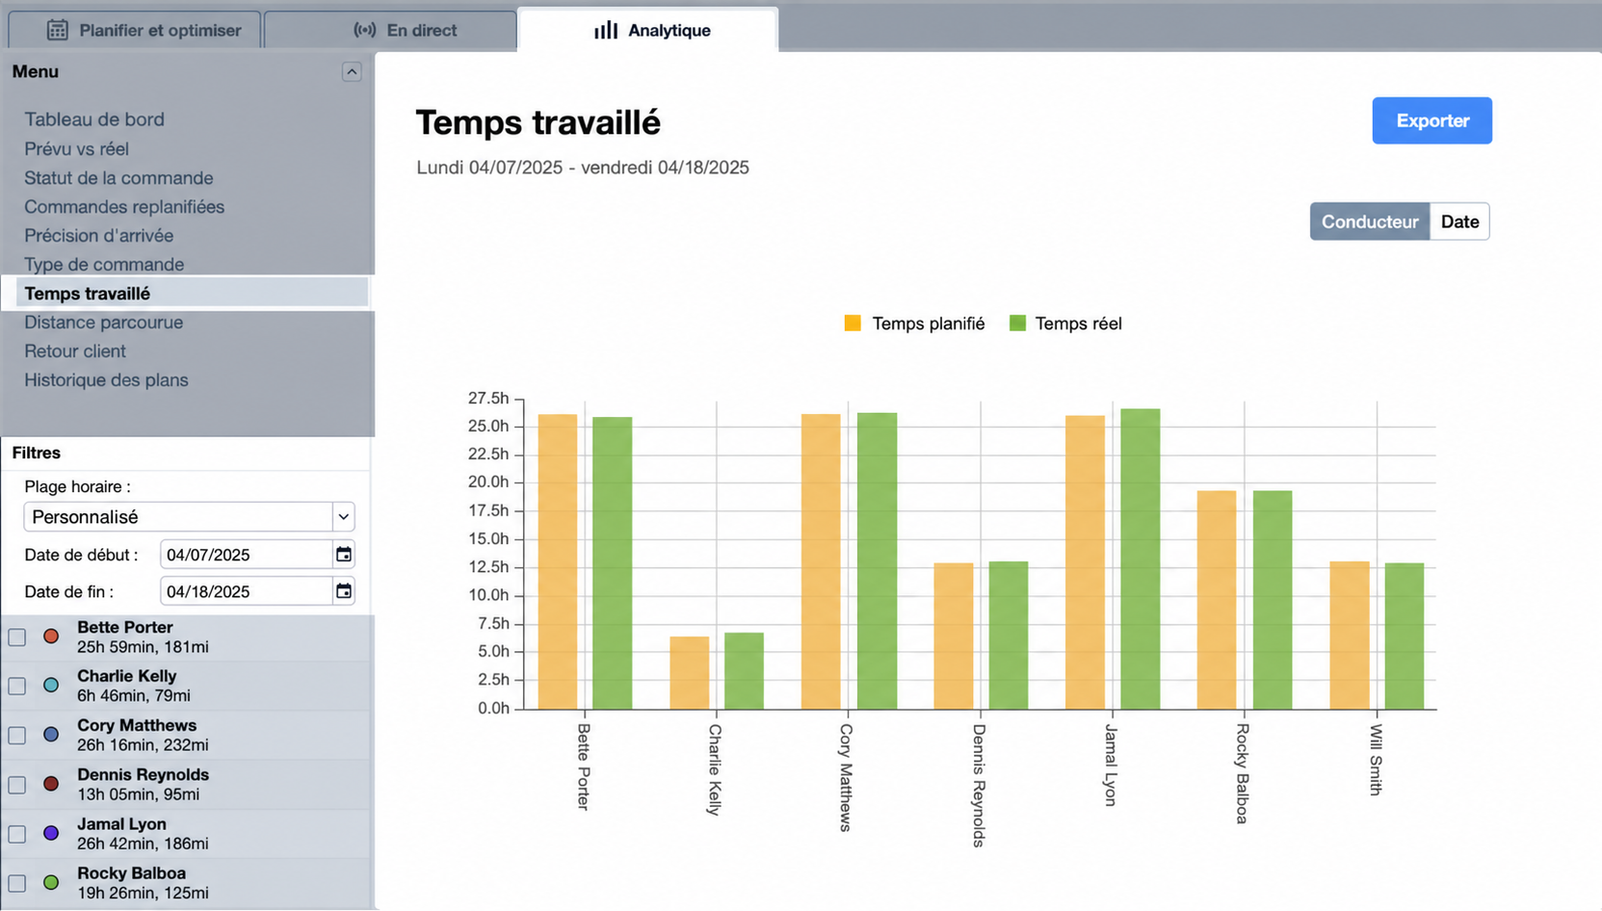Open Précision d'arrivée report
Viewport: 1602px width, 911px height.
99,236
